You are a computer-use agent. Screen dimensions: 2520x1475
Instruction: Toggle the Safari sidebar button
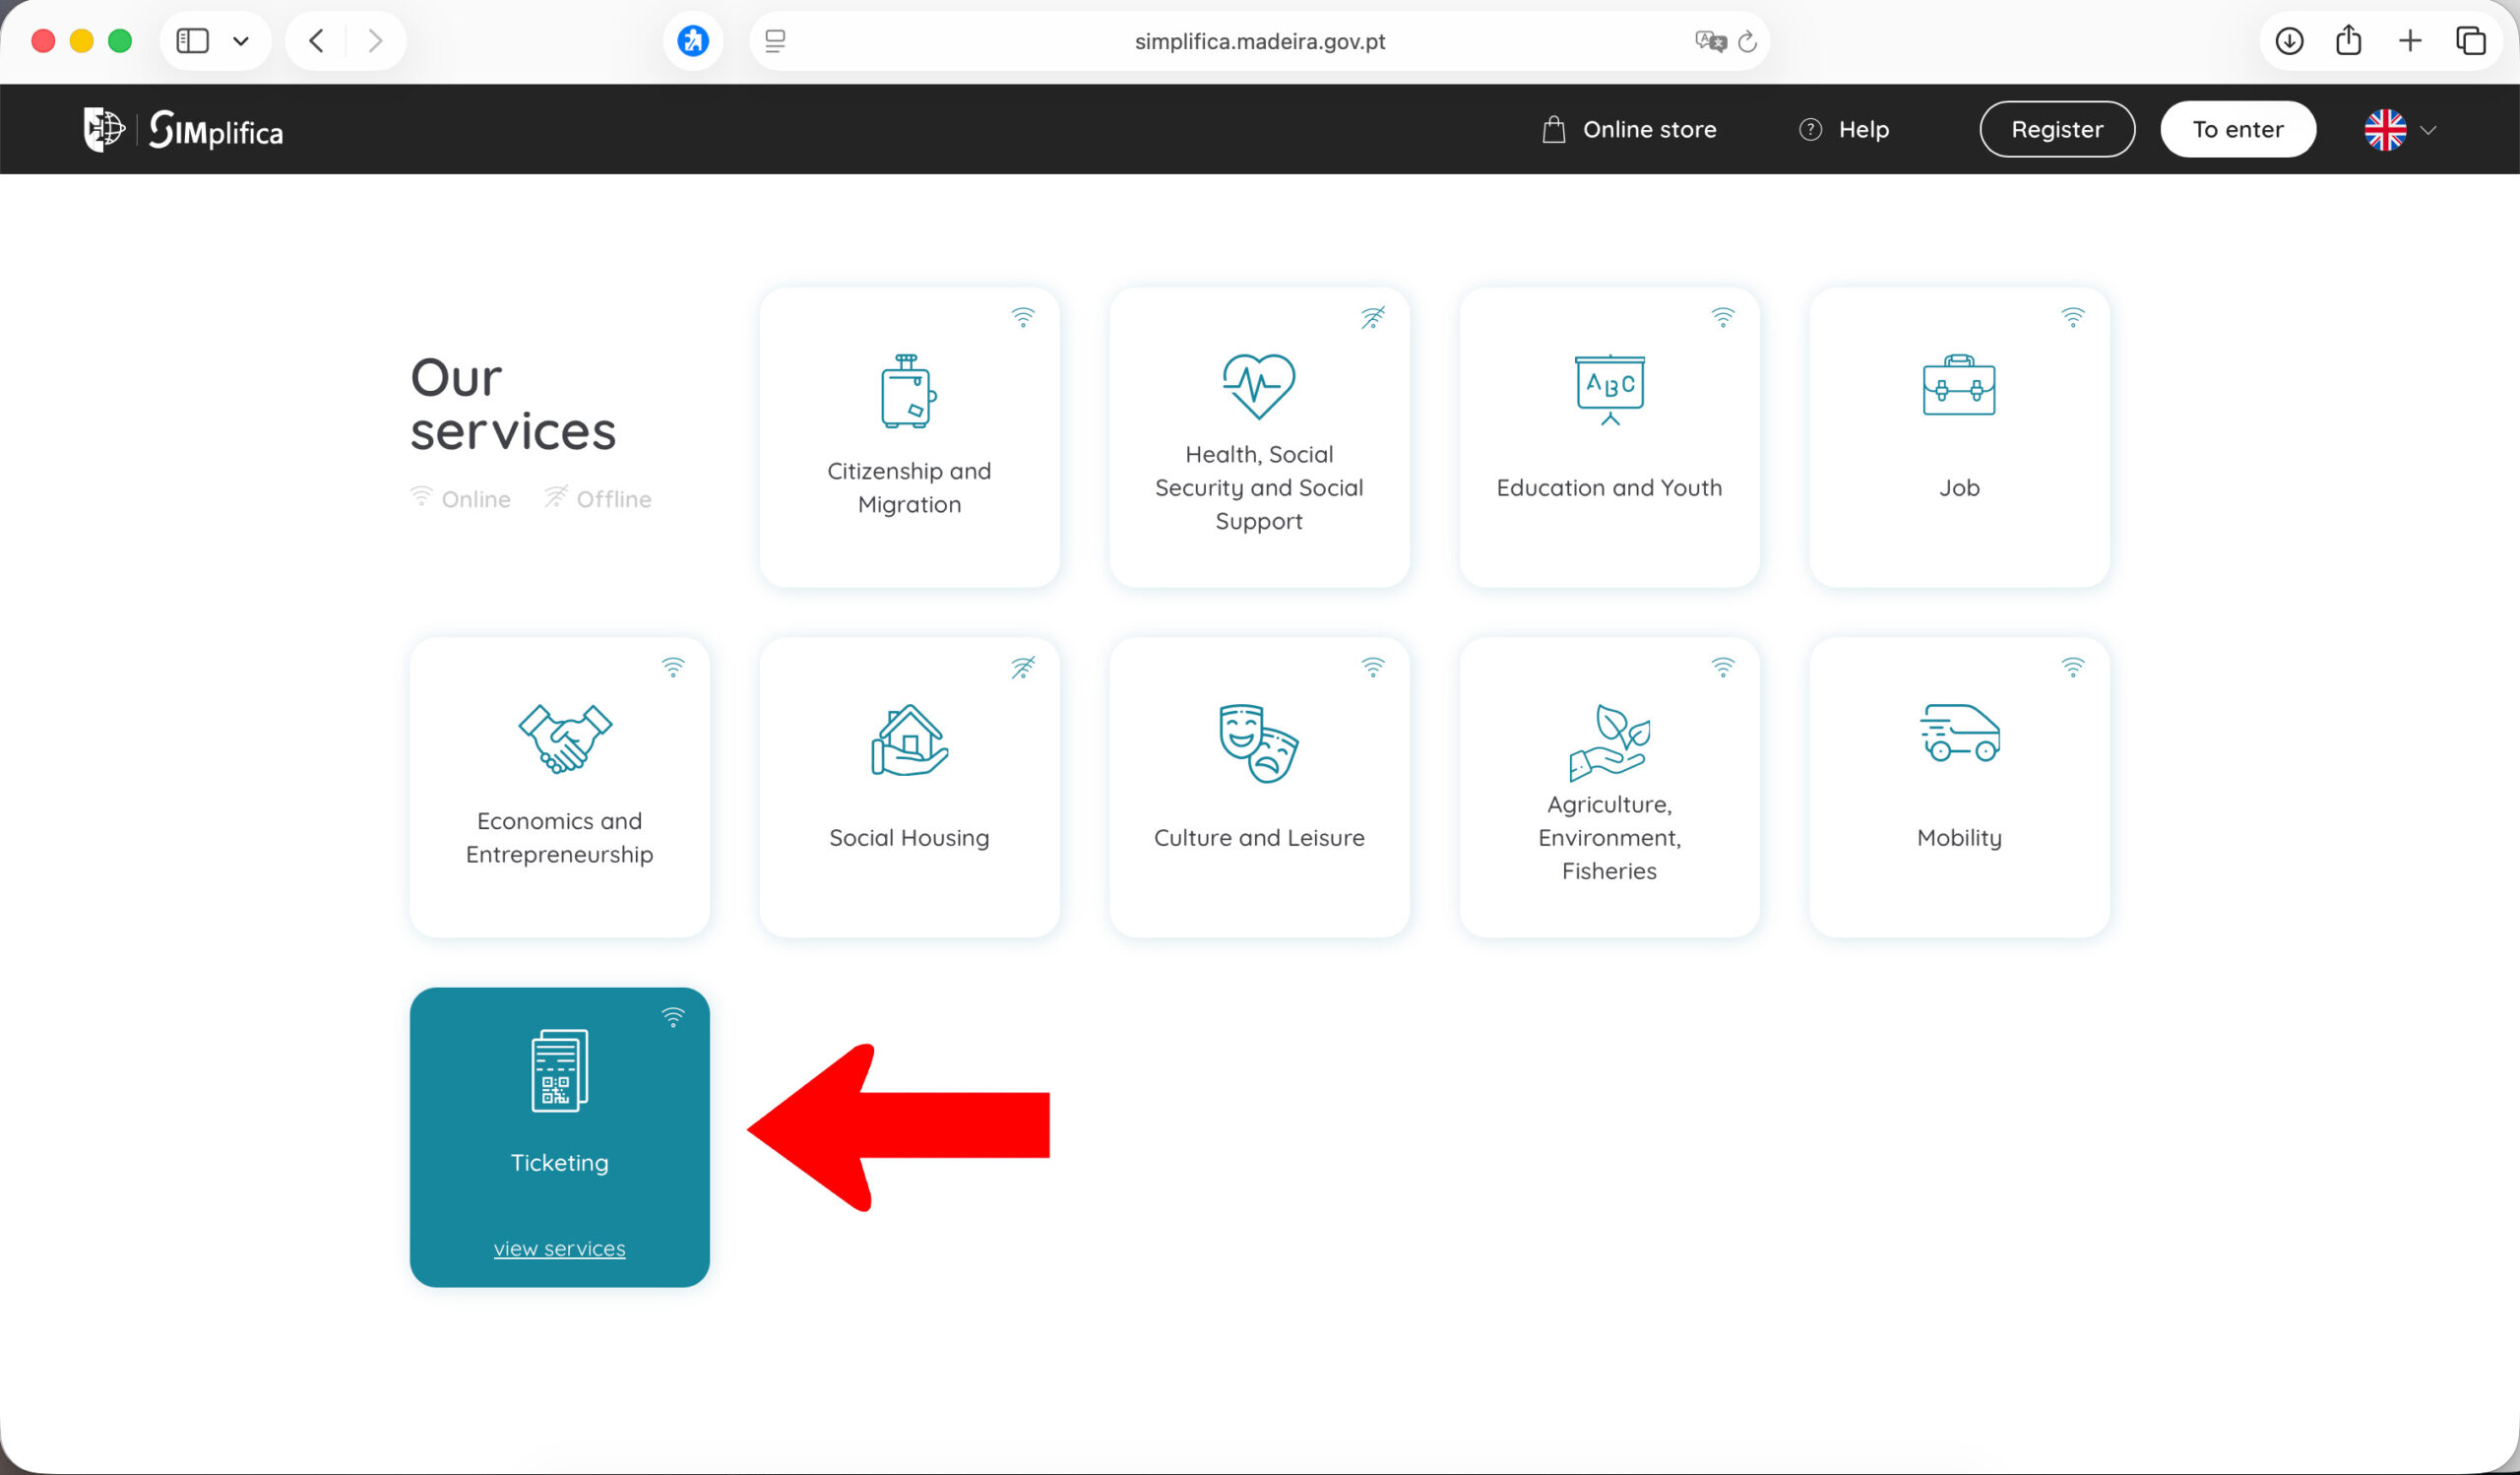pyautogui.click(x=192, y=41)
